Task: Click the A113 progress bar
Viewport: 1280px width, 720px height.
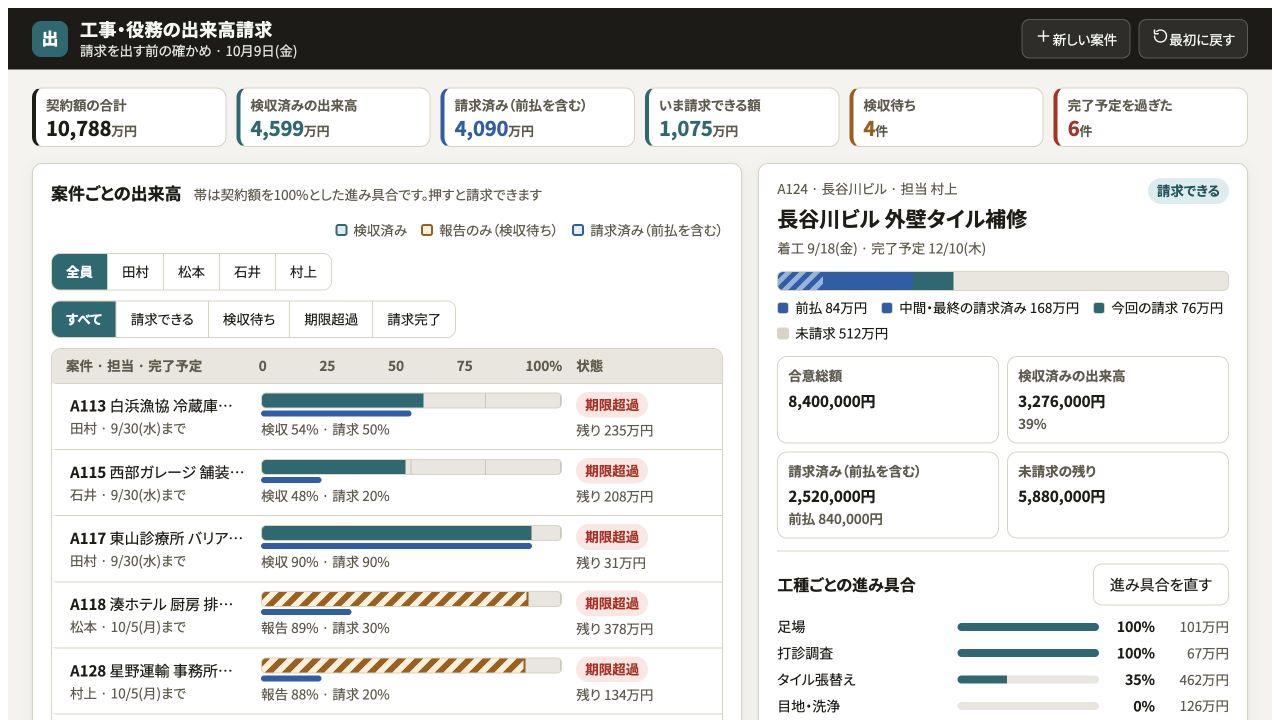Action: tap(411, 401)
